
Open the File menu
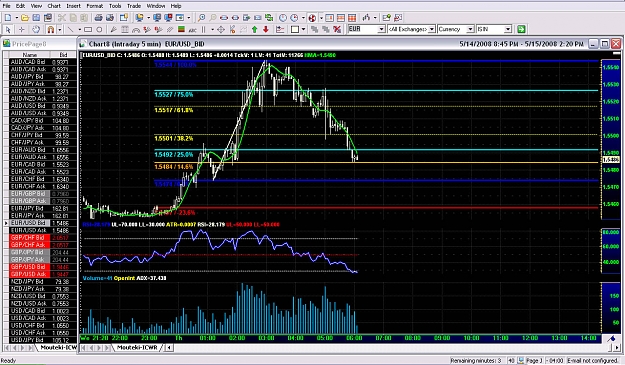6,6
